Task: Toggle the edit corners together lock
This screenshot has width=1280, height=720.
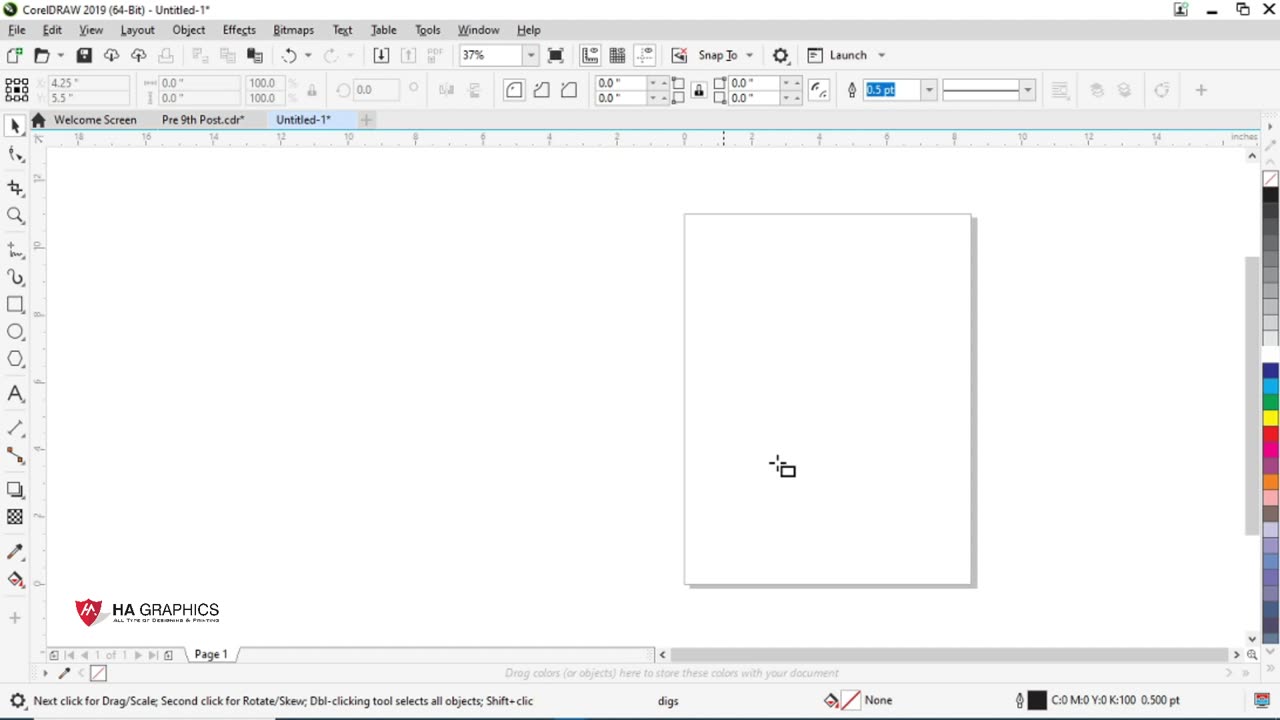Action: click(x=698, y=90)
